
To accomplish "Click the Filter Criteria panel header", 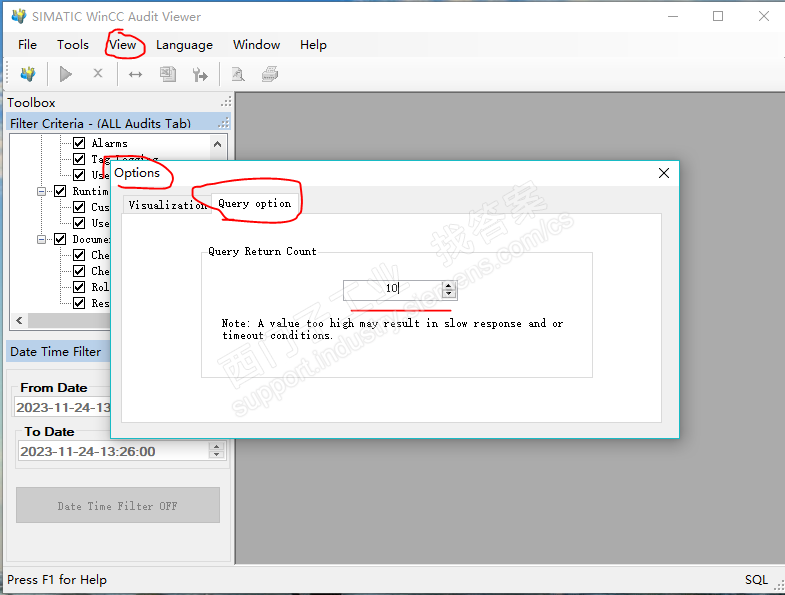I will pyautogui.click(x=119, y=123).
